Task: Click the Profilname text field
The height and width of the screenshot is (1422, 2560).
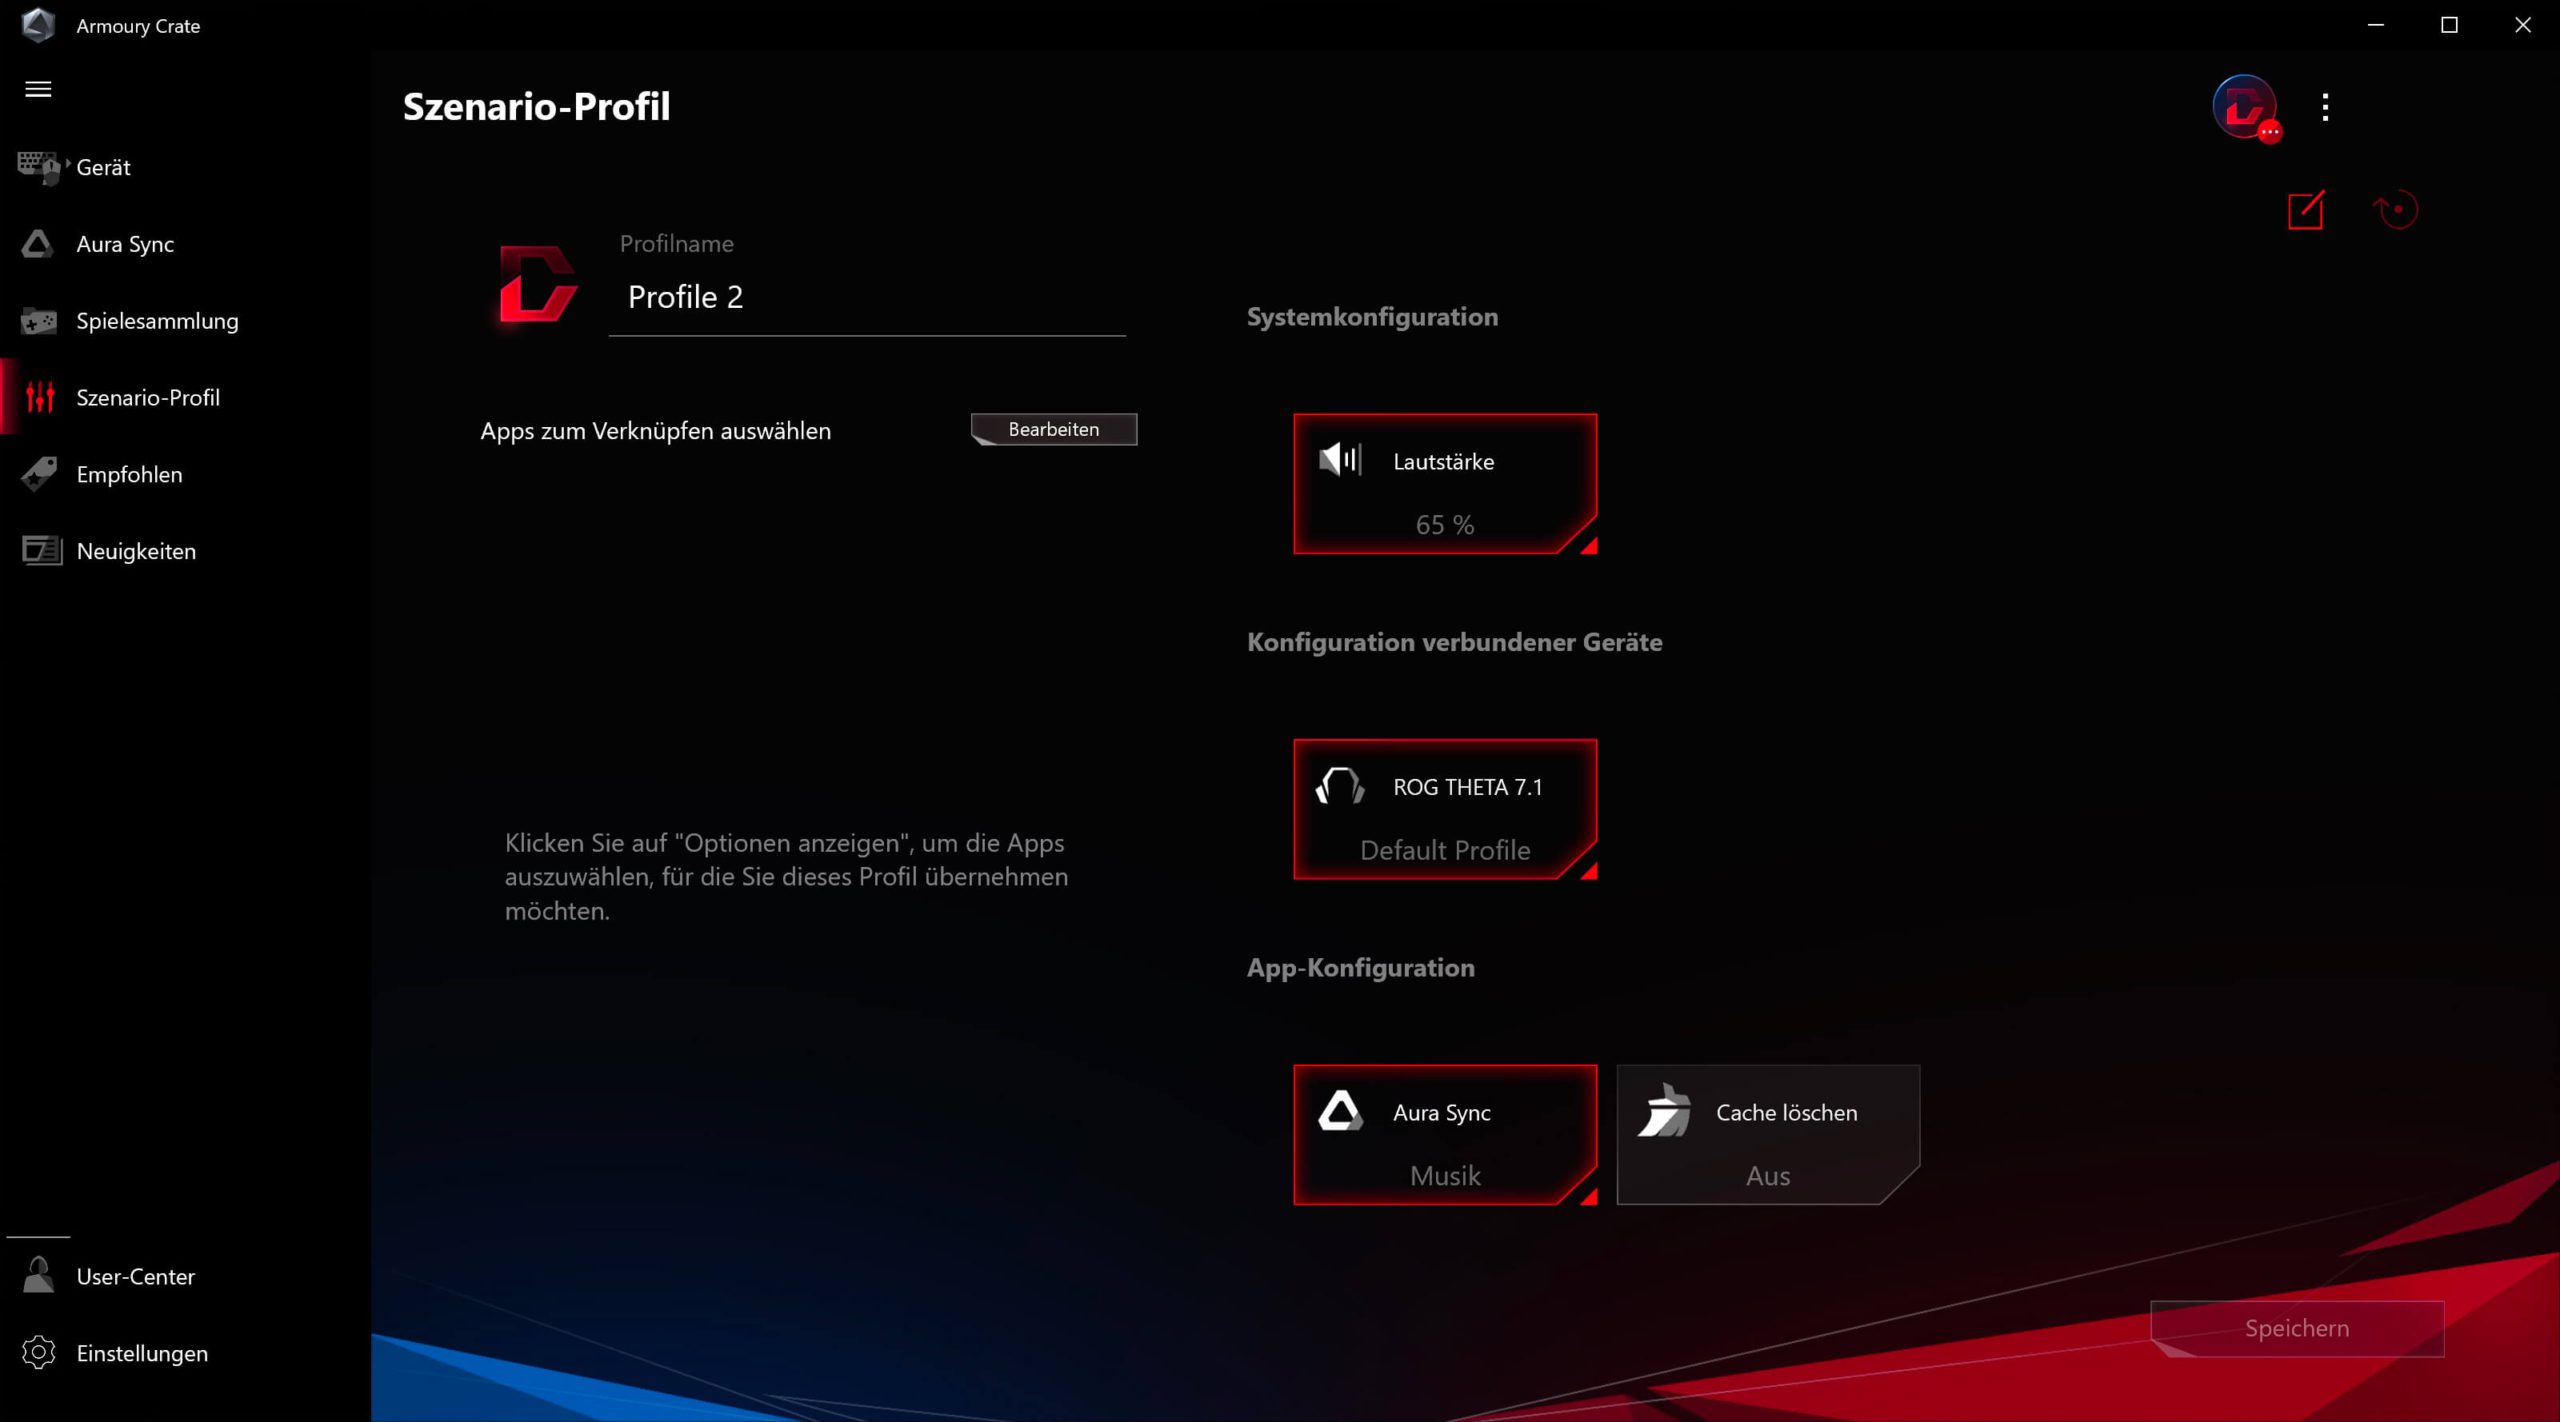Action: tap(866, 297)
